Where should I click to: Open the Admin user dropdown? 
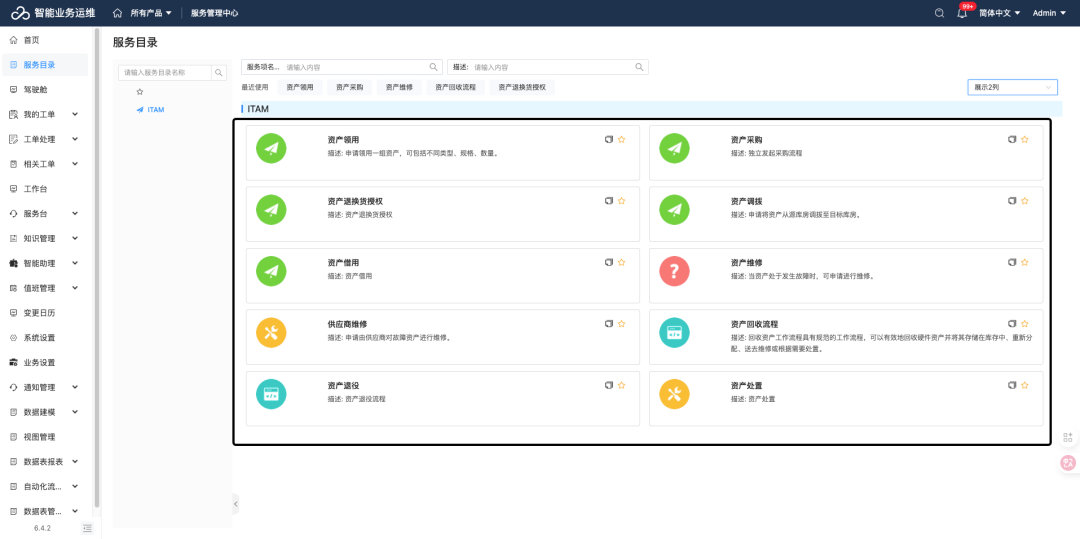[x=1049, y=13]
